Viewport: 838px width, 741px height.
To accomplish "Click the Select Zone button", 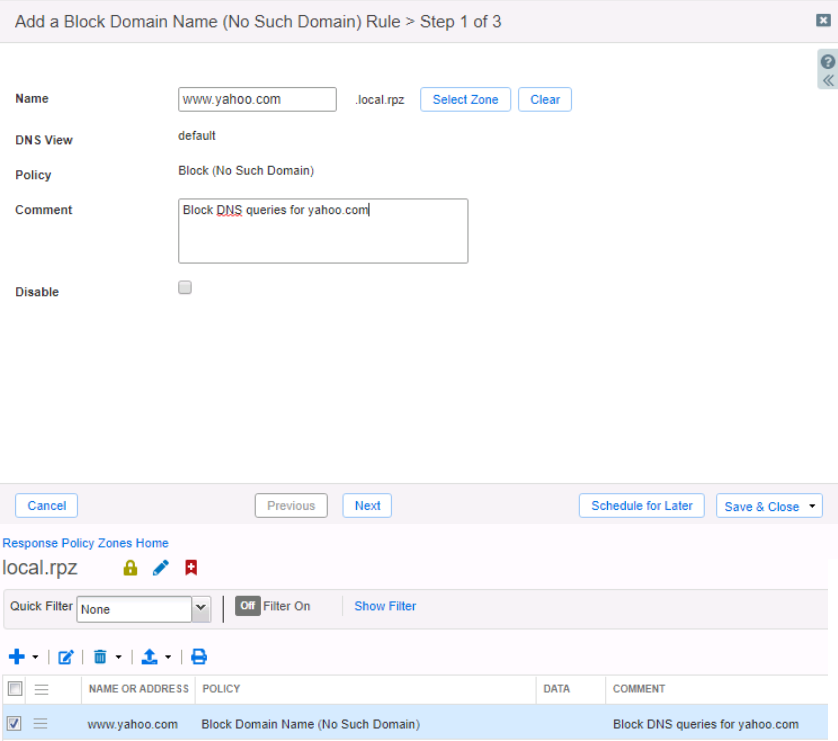I will [x=465, y=100].
